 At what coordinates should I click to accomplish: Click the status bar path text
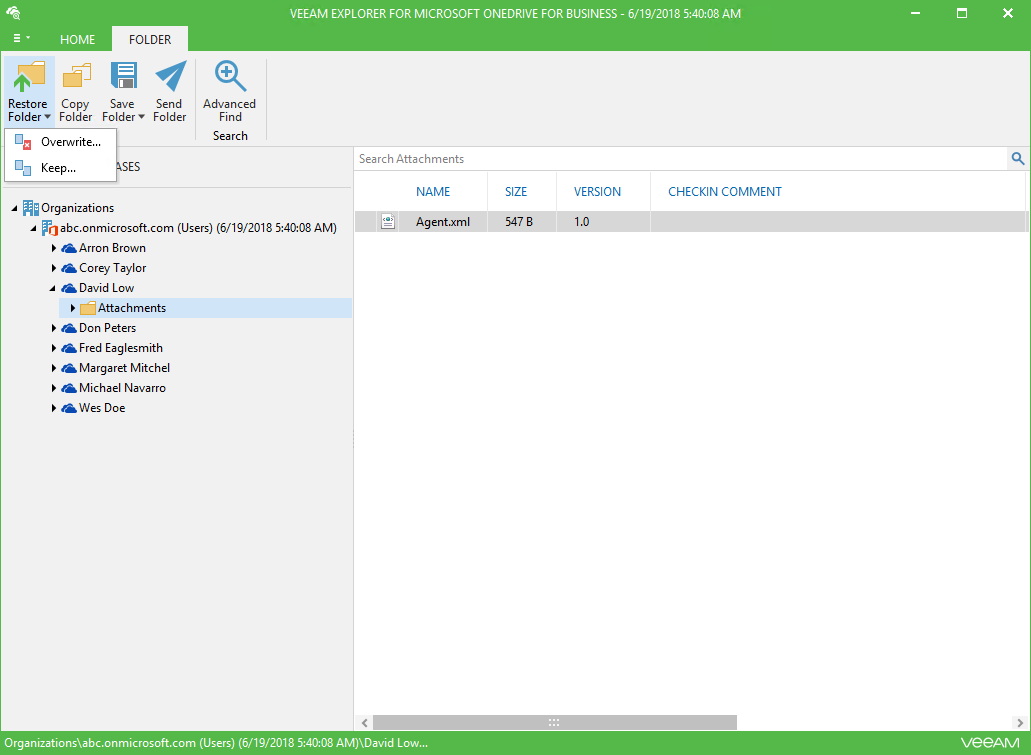[216, 743]
